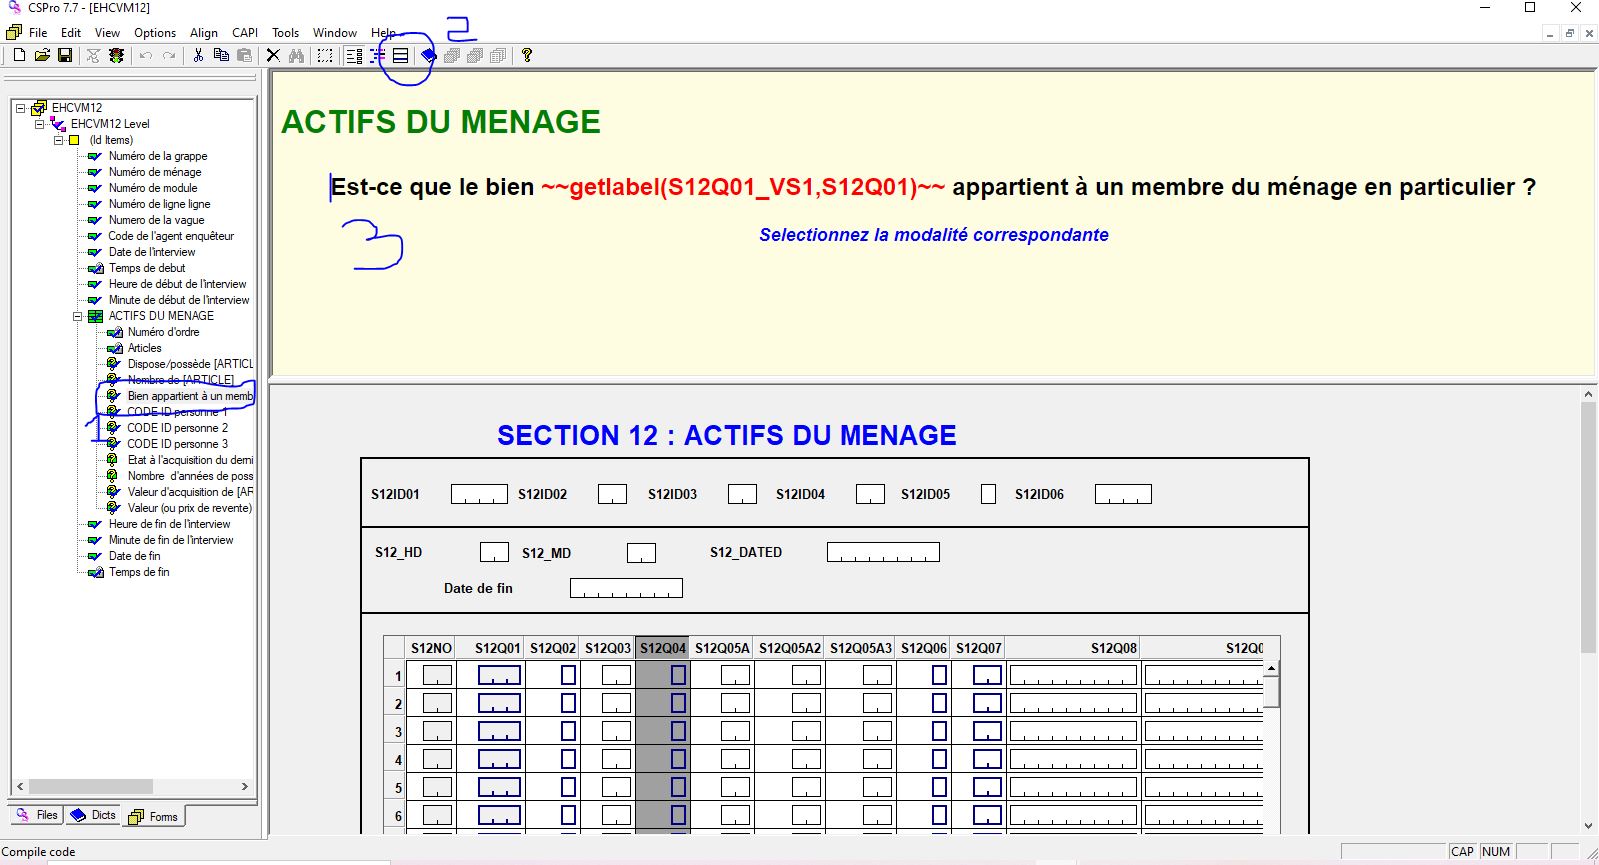The height and width of the screenshot is (865, 1599).
Task: Click the first grayed stacked-pages toolbar icon
Action: tap(452, 56)
